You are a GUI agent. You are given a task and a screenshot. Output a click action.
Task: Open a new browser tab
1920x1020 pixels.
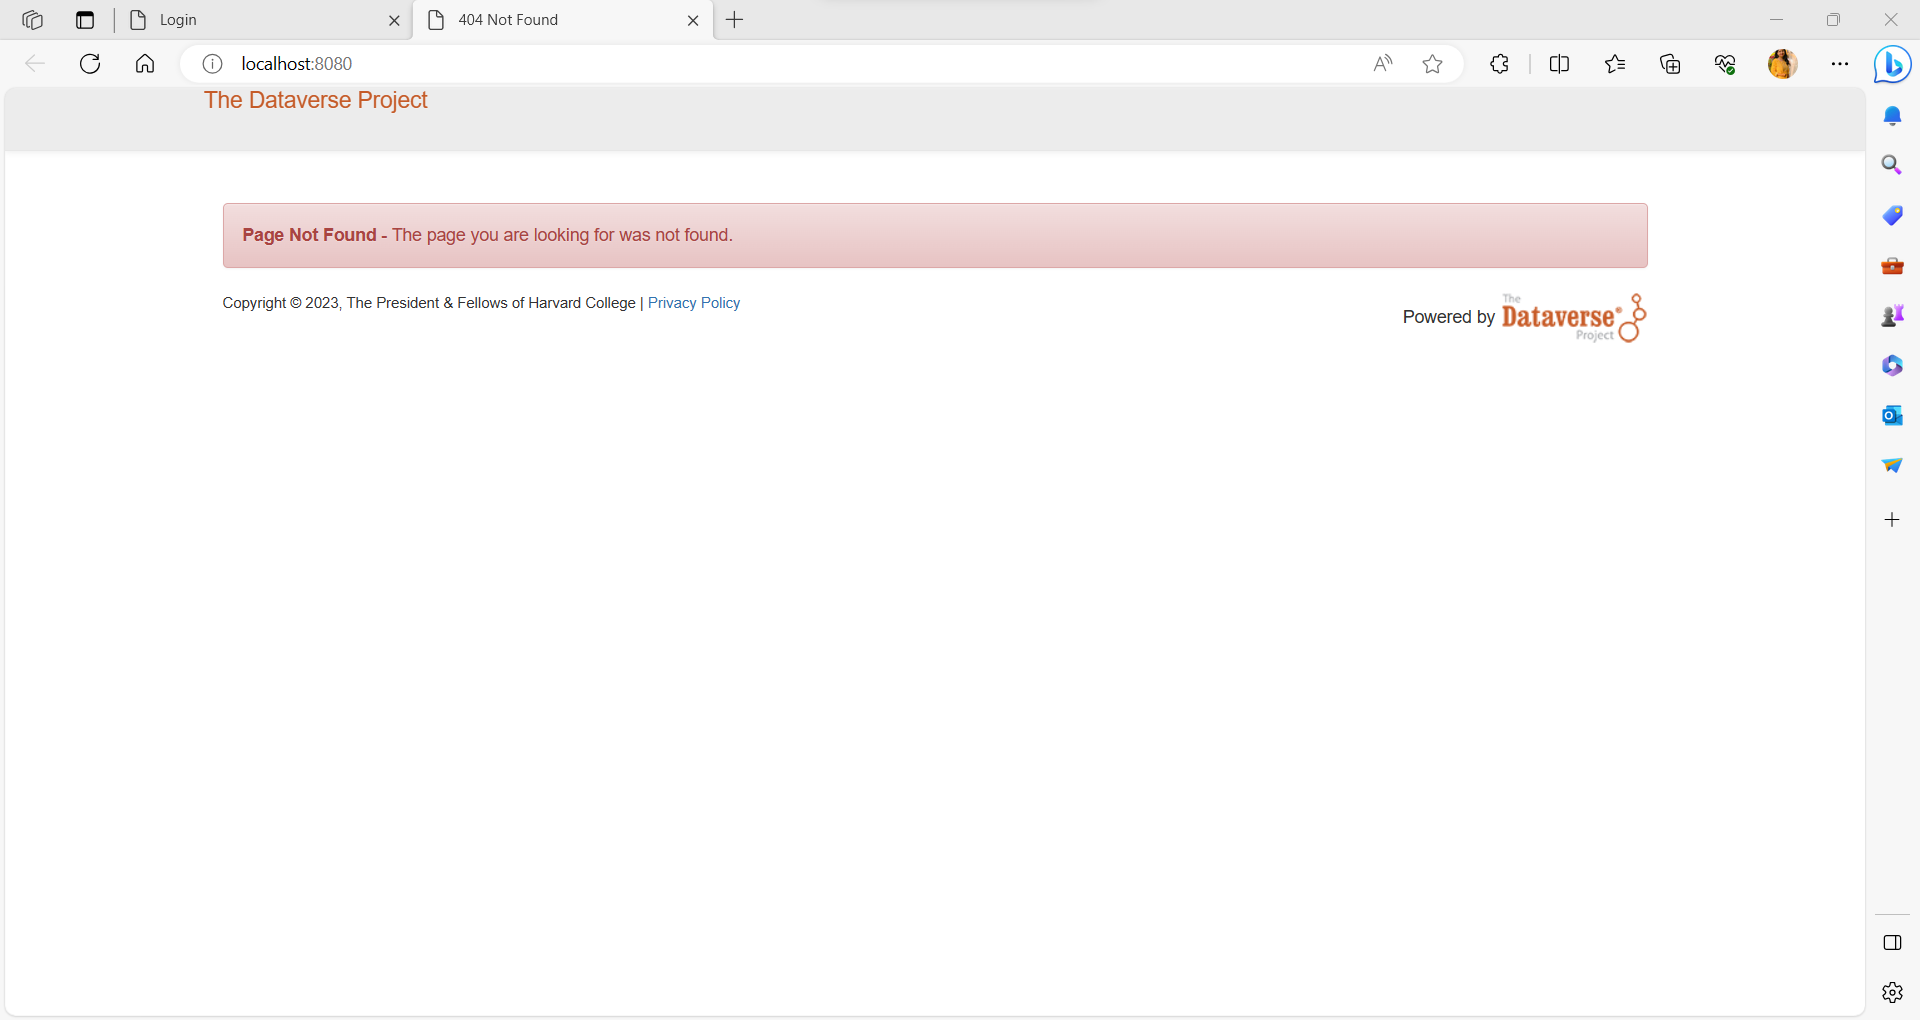[x=735, y=20]
